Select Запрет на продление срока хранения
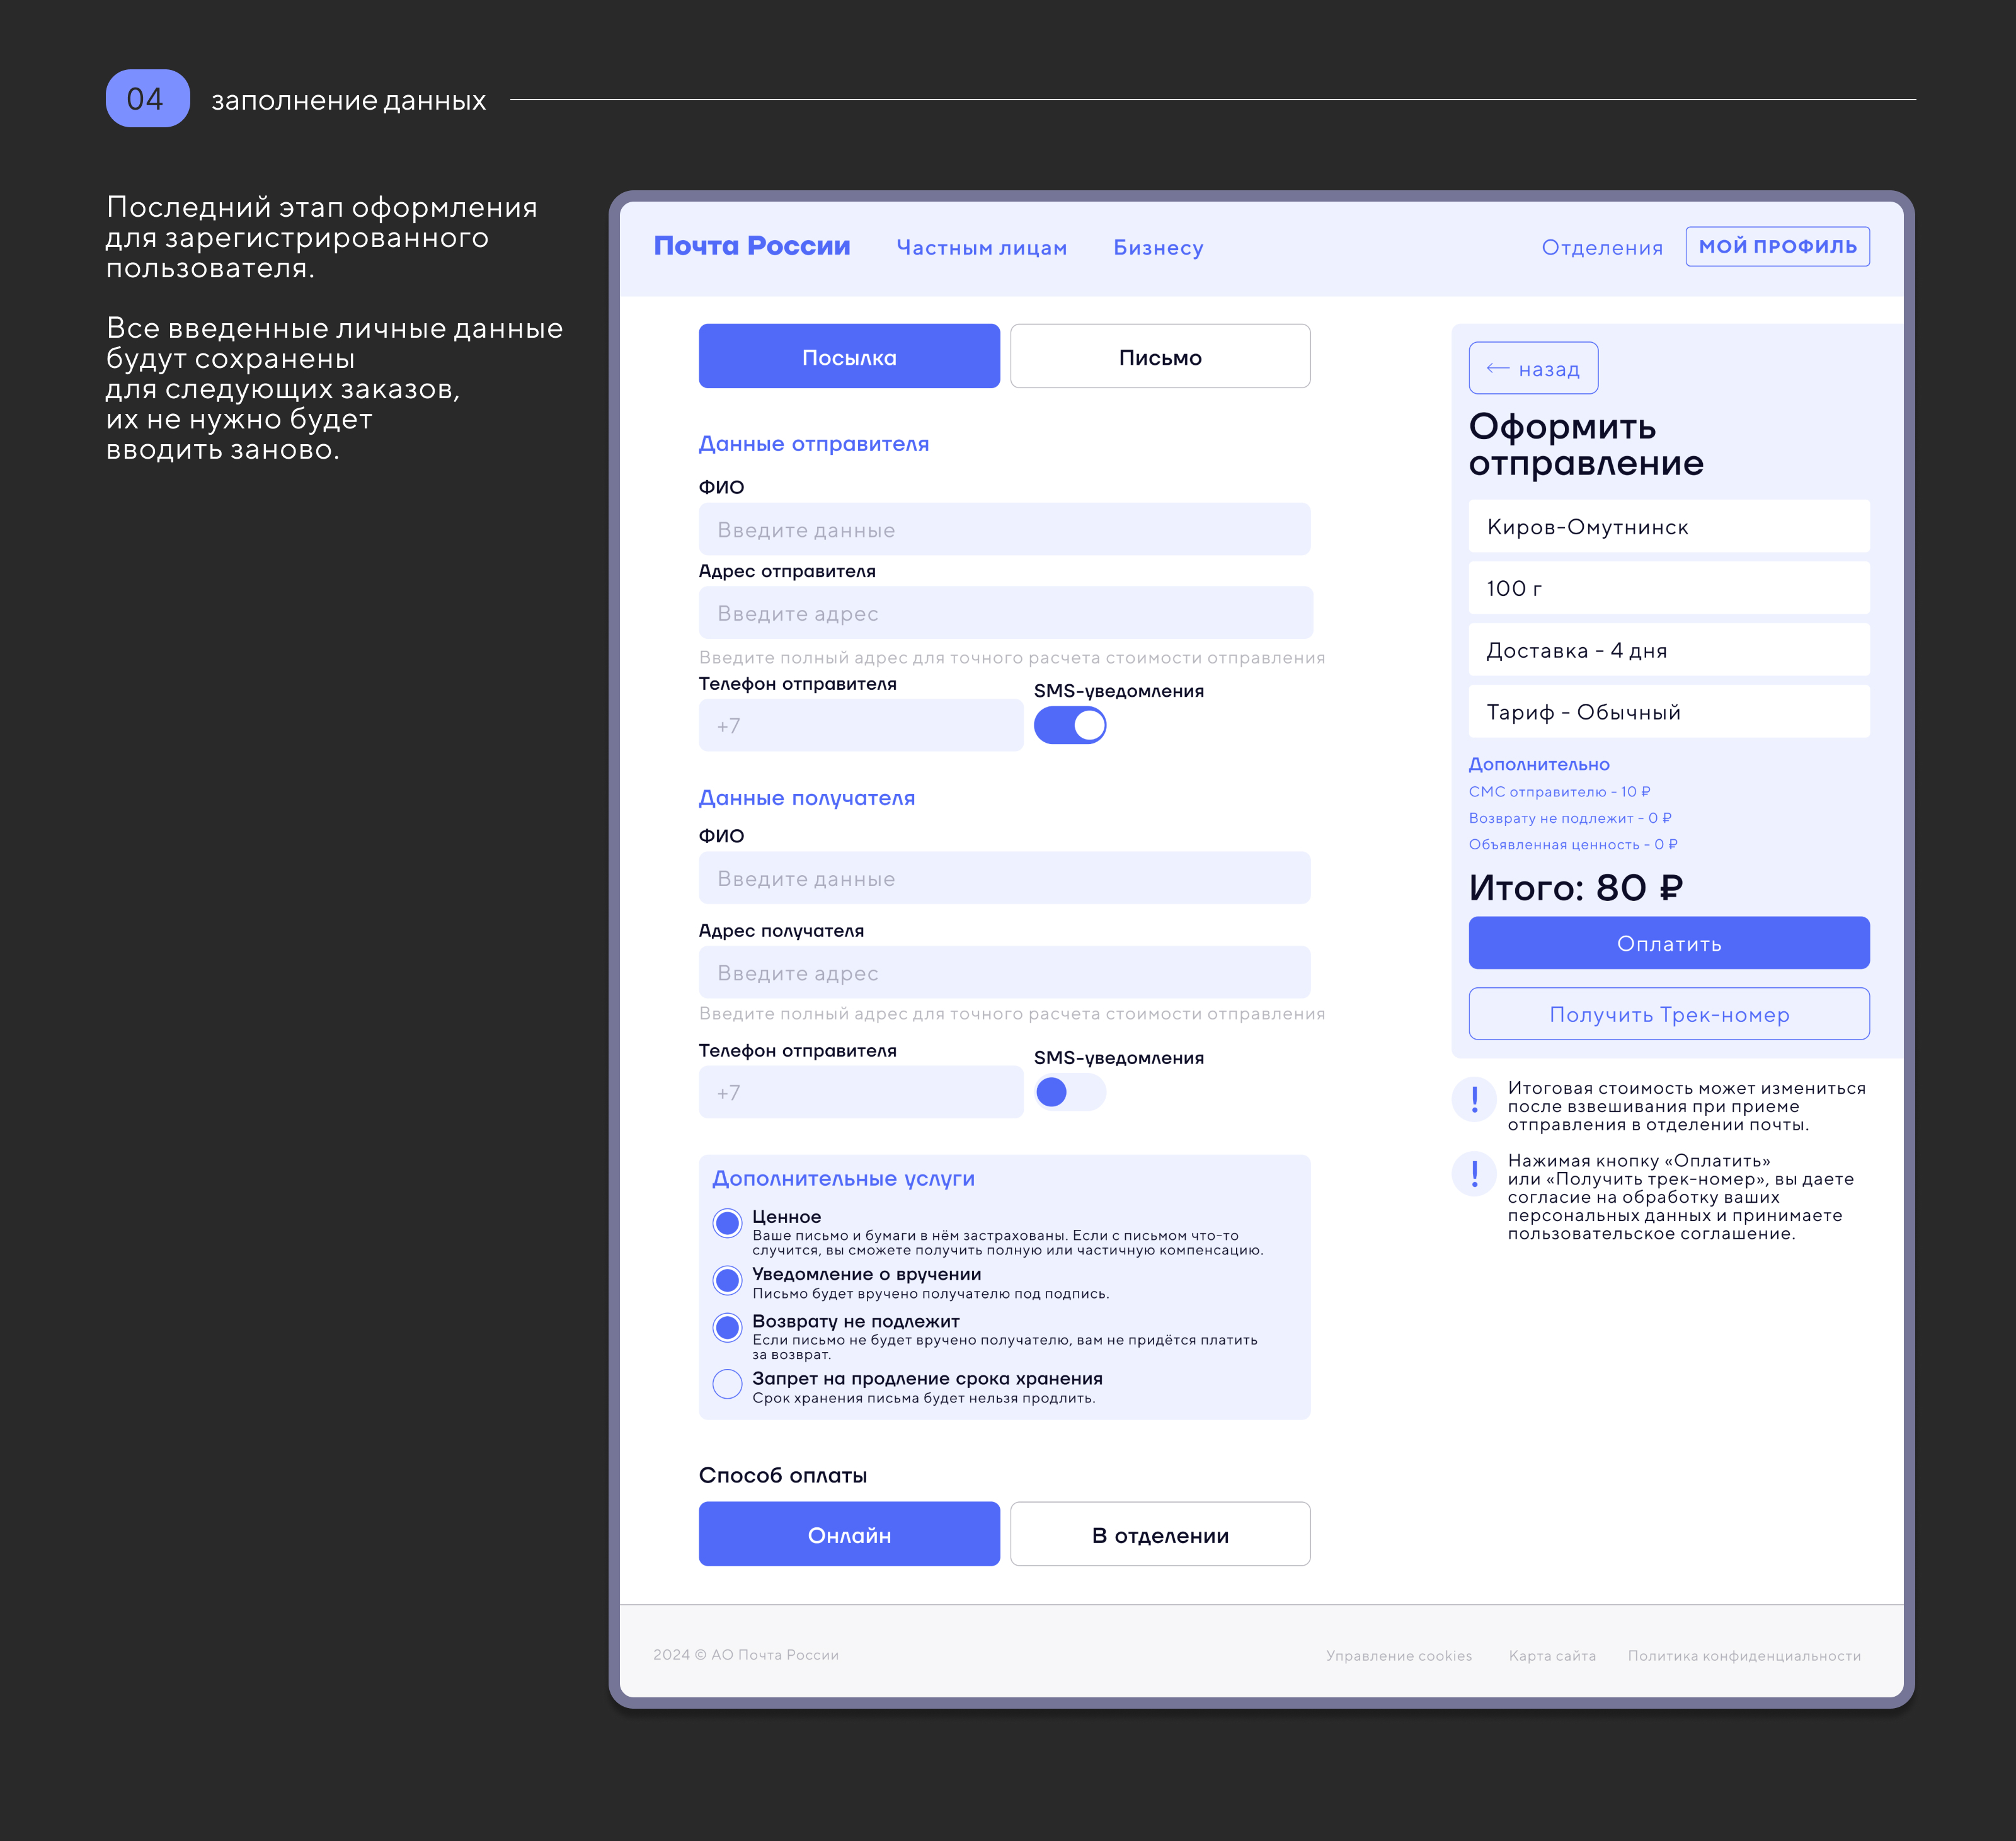 727,1384
